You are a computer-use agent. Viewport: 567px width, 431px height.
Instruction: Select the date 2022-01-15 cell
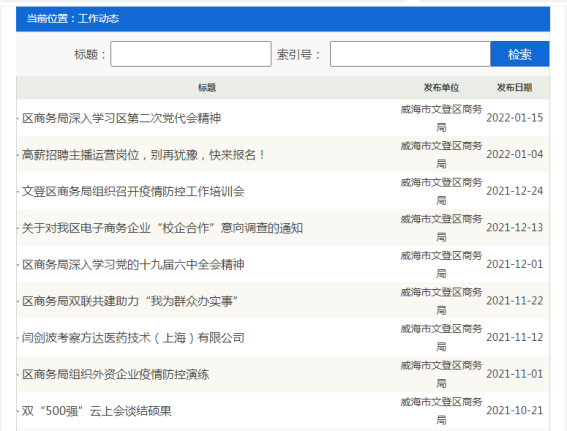click(x=514, y=118)
